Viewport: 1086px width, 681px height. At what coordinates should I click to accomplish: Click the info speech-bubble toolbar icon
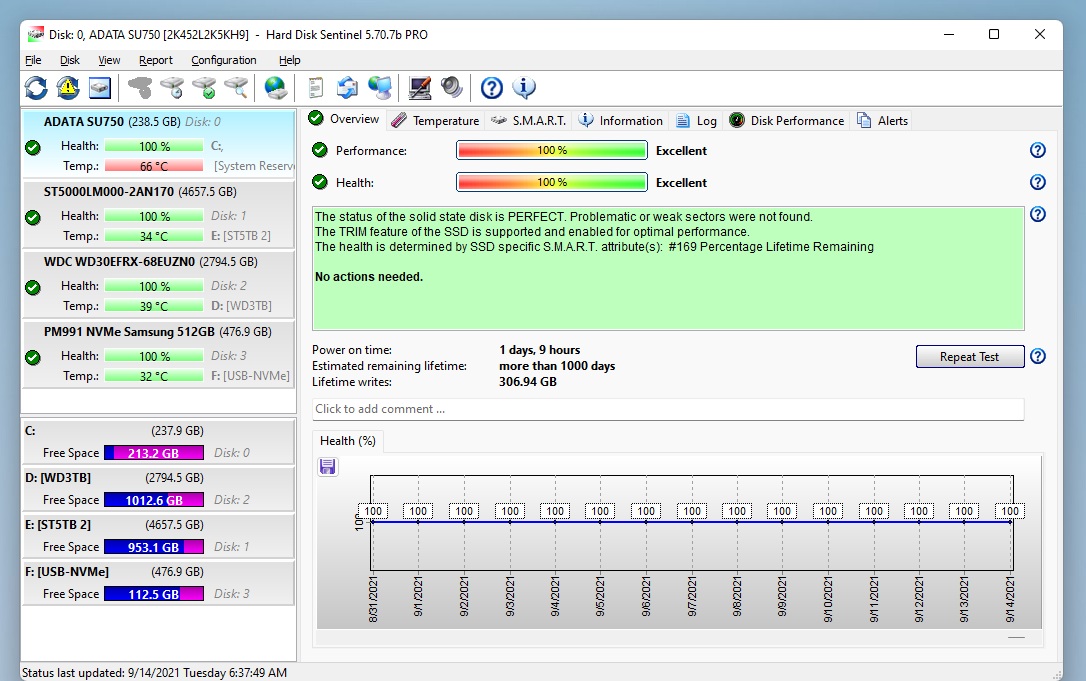[x=524, y=88]
